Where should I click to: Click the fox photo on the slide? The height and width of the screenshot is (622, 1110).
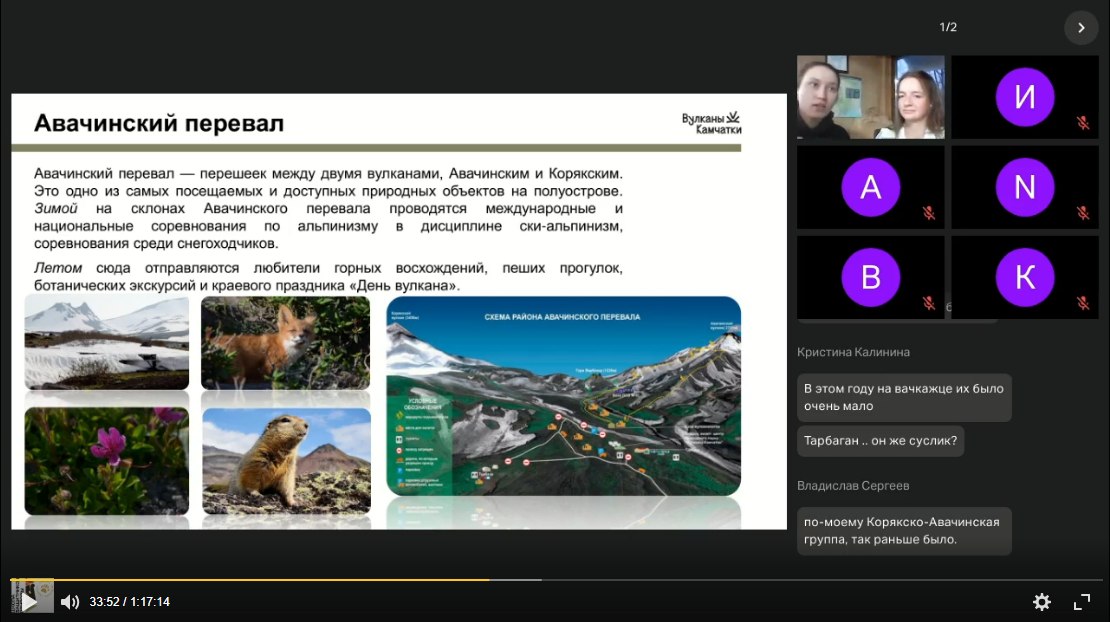click(285, 343)
